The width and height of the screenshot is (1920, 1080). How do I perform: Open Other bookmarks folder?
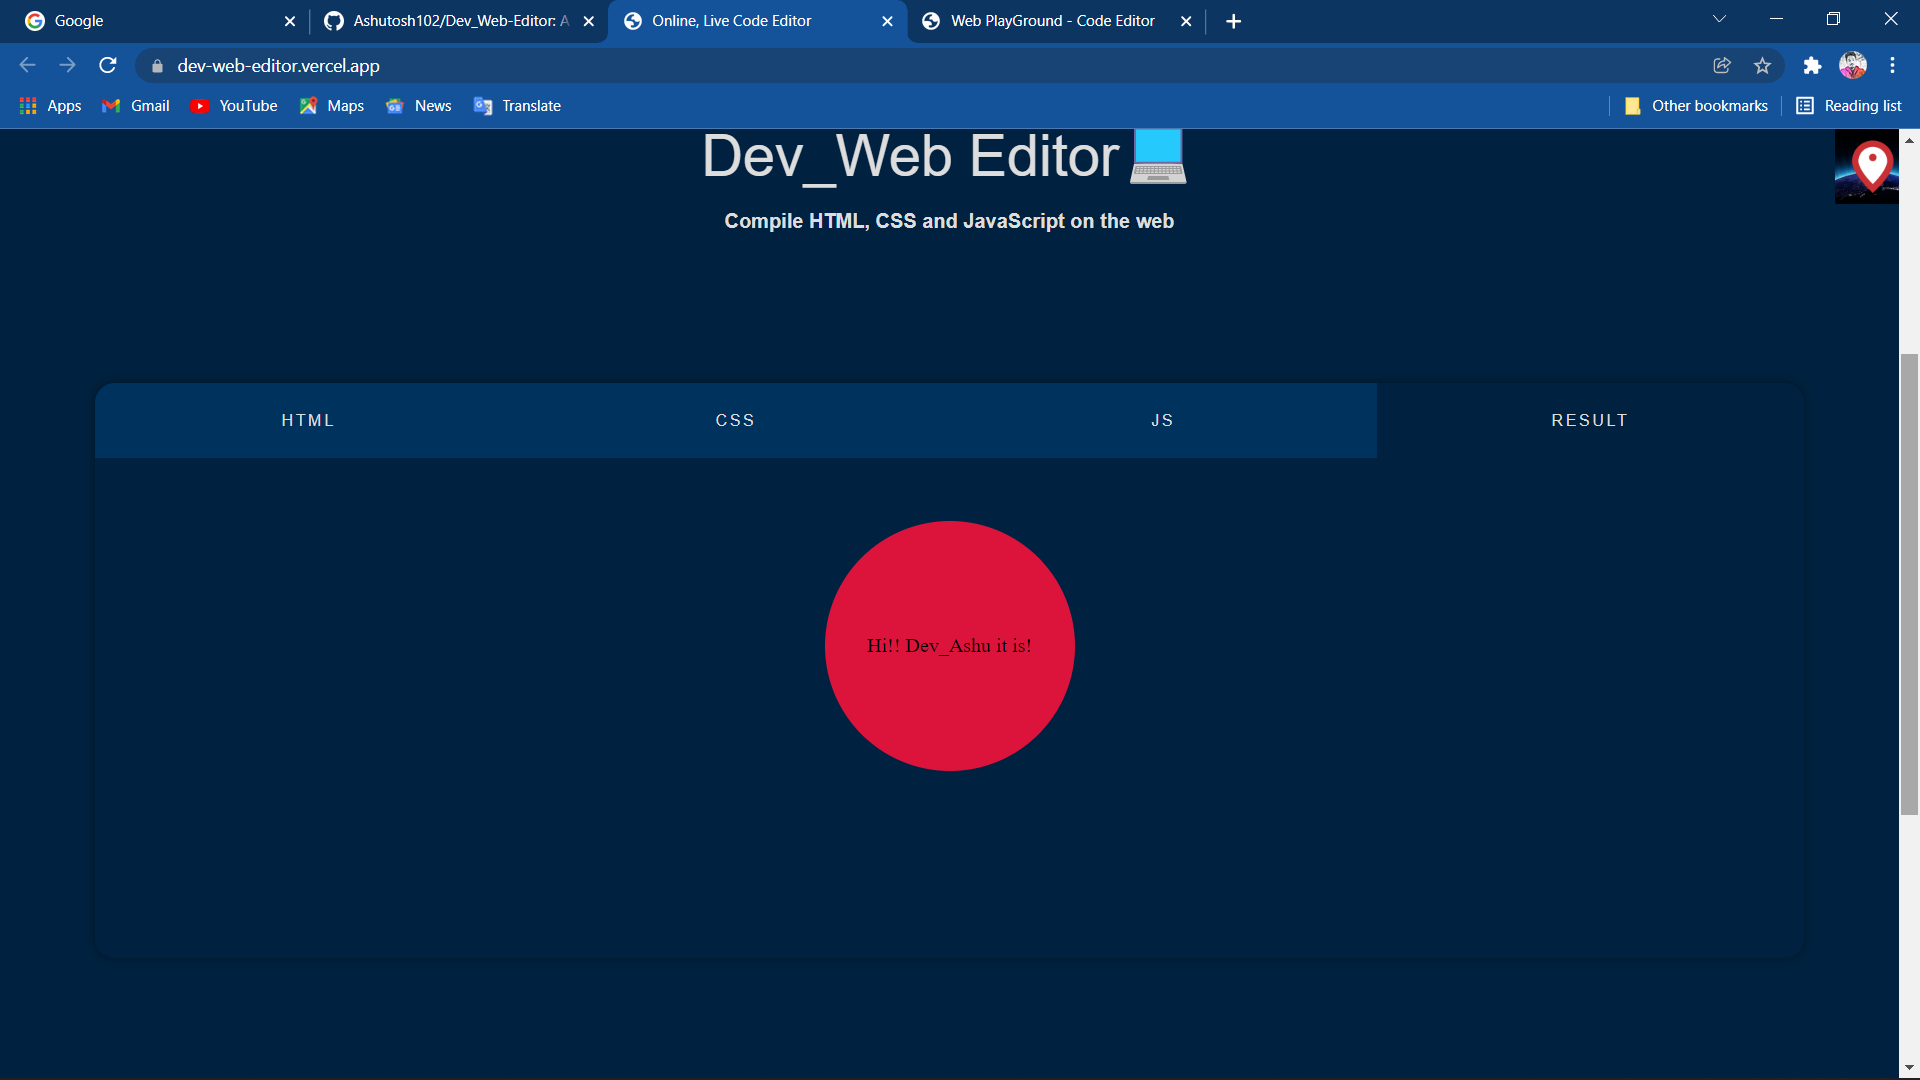(1696, 106)
